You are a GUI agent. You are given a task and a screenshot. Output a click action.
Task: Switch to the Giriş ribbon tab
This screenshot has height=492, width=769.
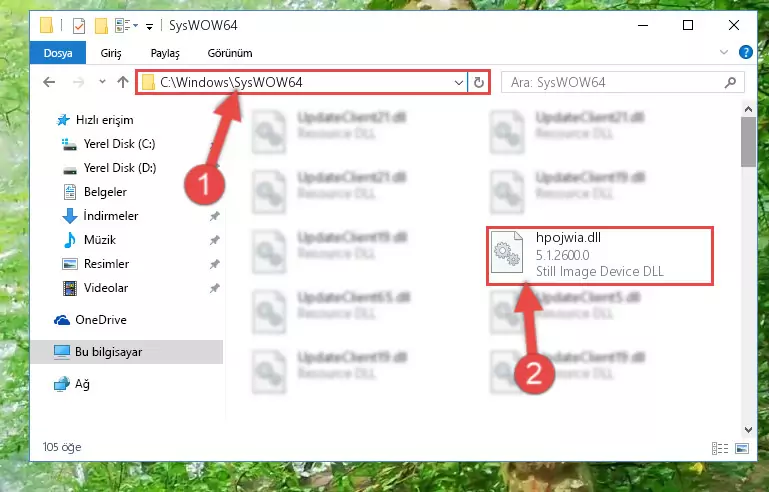(111, 53)
